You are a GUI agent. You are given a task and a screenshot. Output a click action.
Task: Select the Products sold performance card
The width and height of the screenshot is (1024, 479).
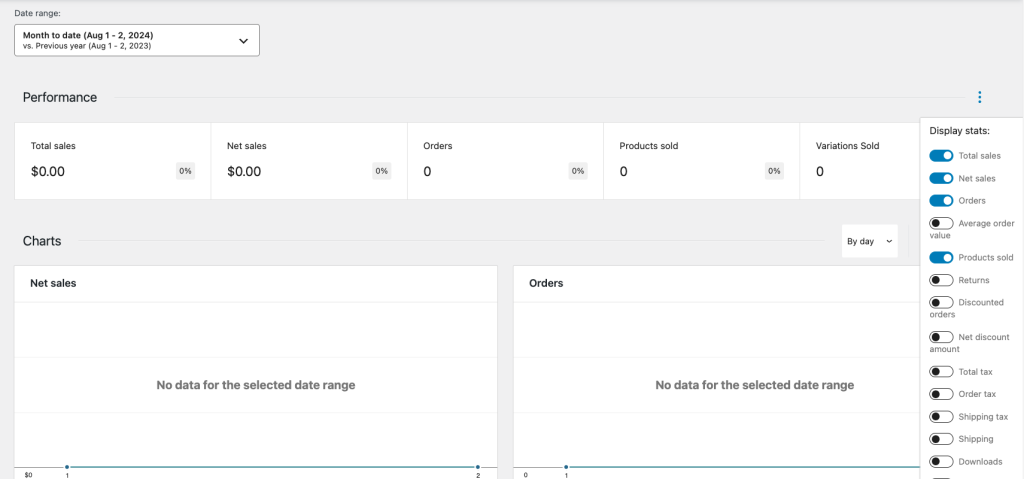[700, 160]
